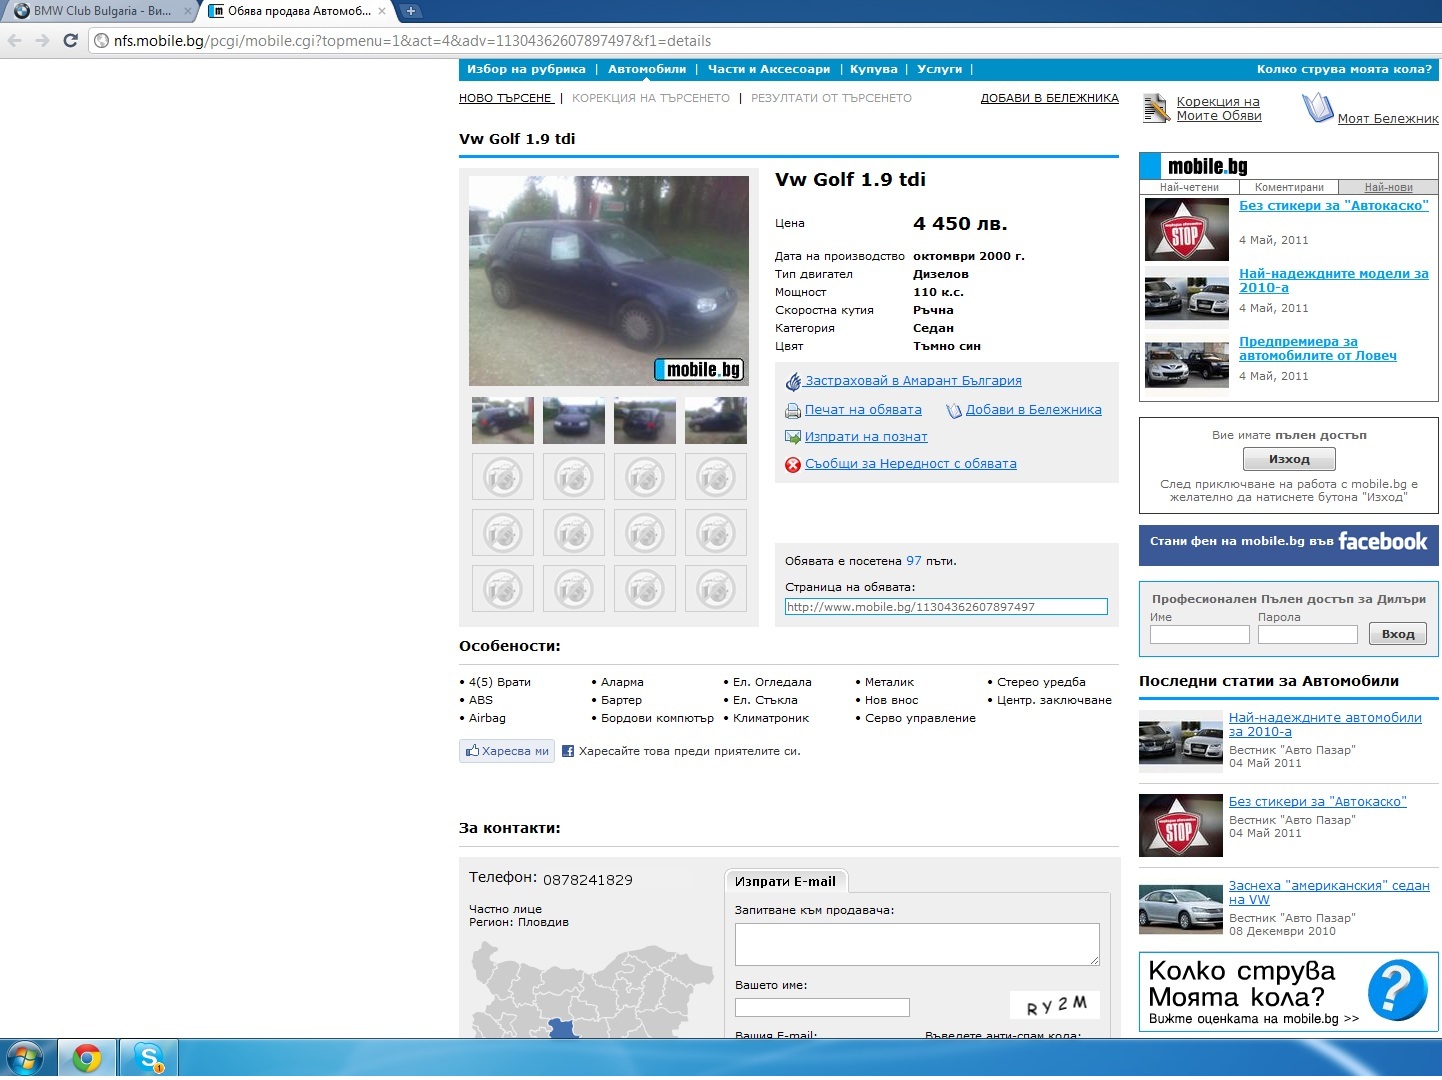Click ДОБАВИ В БЕЛЕЖНИКА link

[x=1050, y=98]
